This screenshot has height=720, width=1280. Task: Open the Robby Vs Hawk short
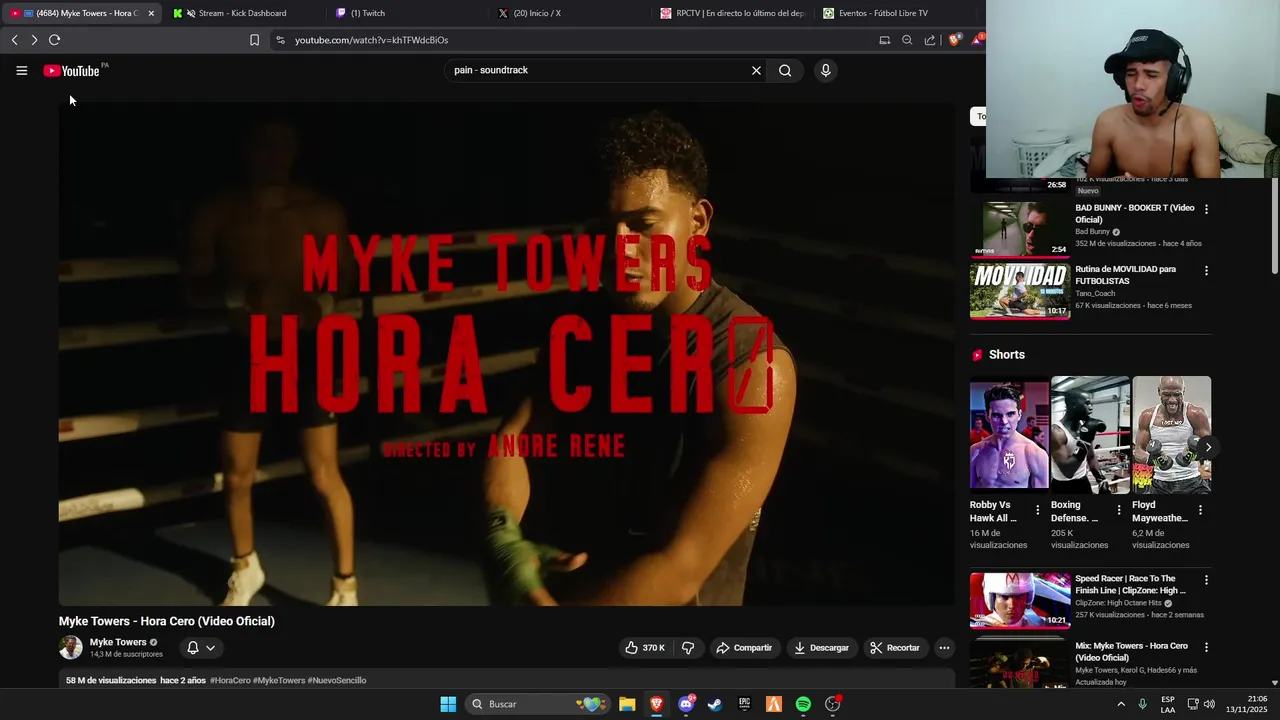[1009, 433]
